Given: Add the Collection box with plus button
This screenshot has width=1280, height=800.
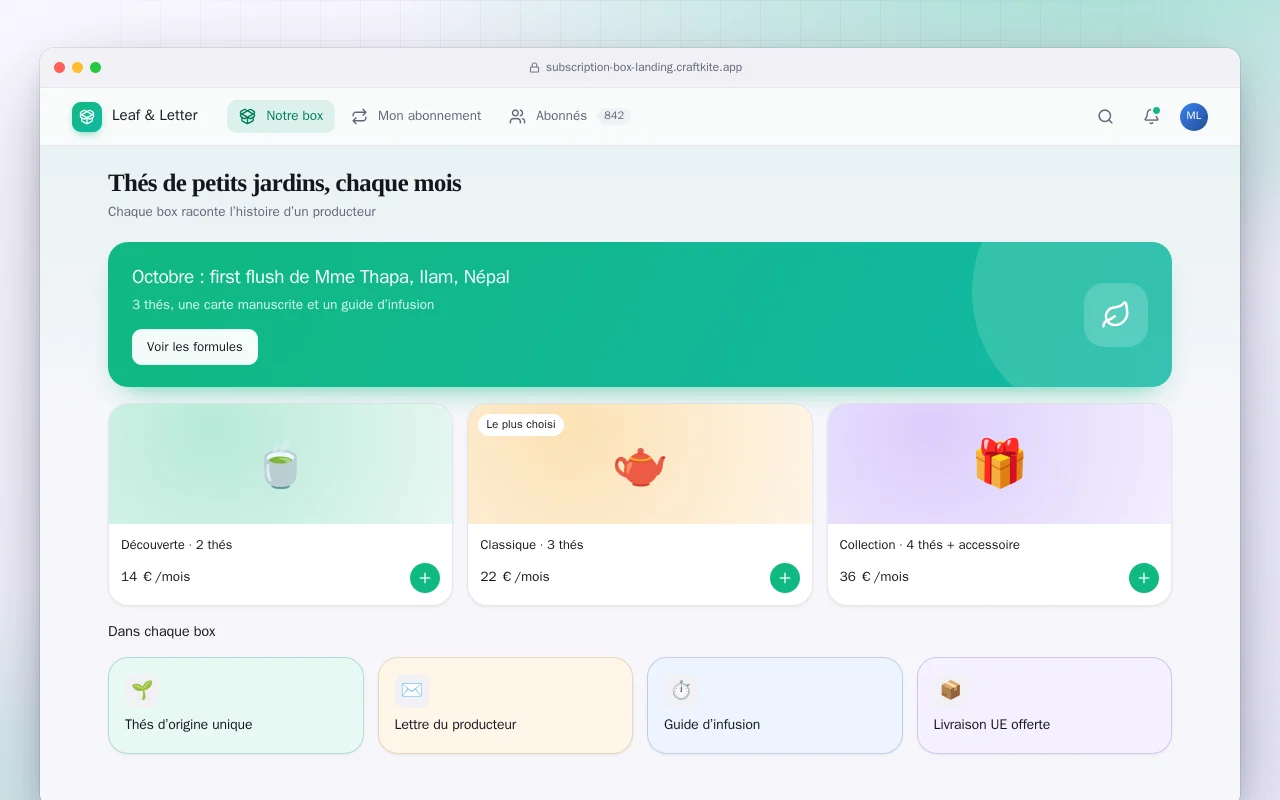Looking at the screenshot, I should (1144, 578).
